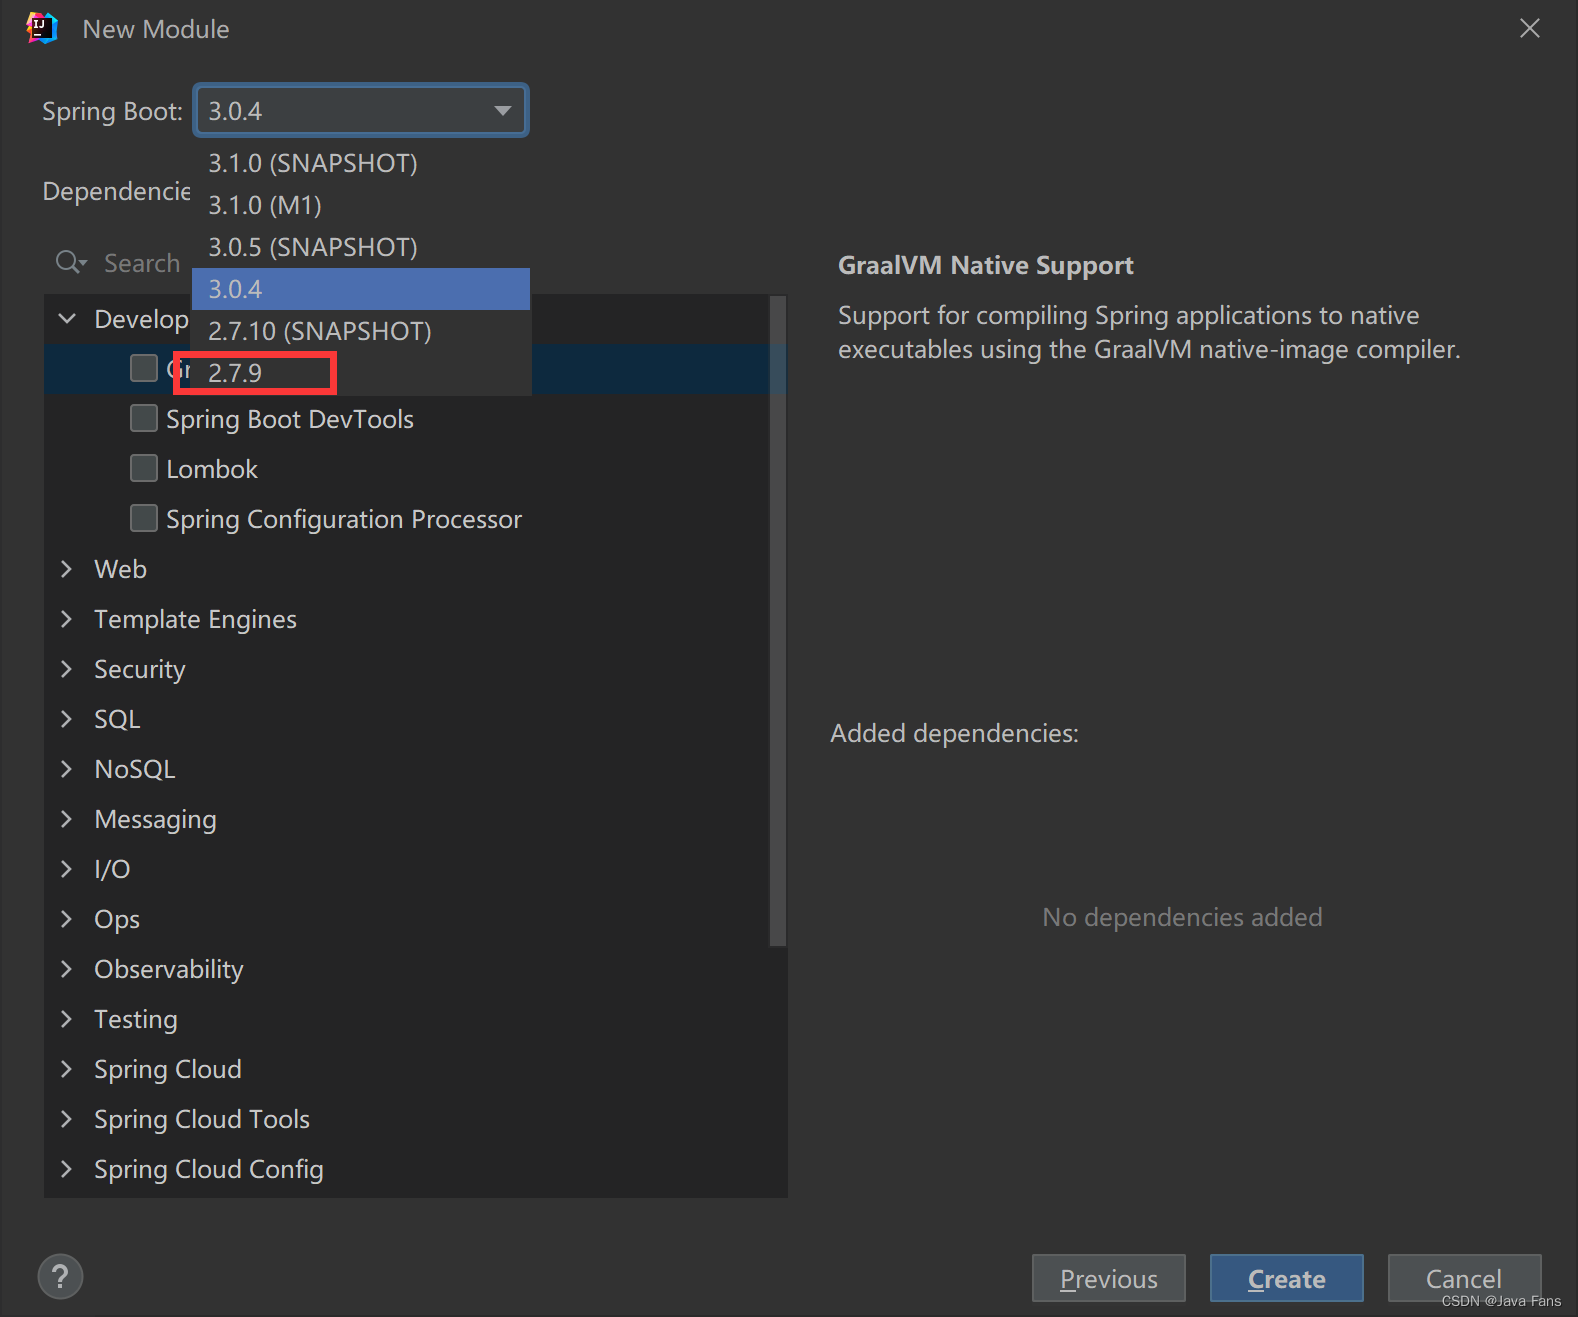Click the IntelliJ IDEA logo icon
The width and height of the screenshot is (1578, 1317).
pyautogui.click(x=42, y=28)
